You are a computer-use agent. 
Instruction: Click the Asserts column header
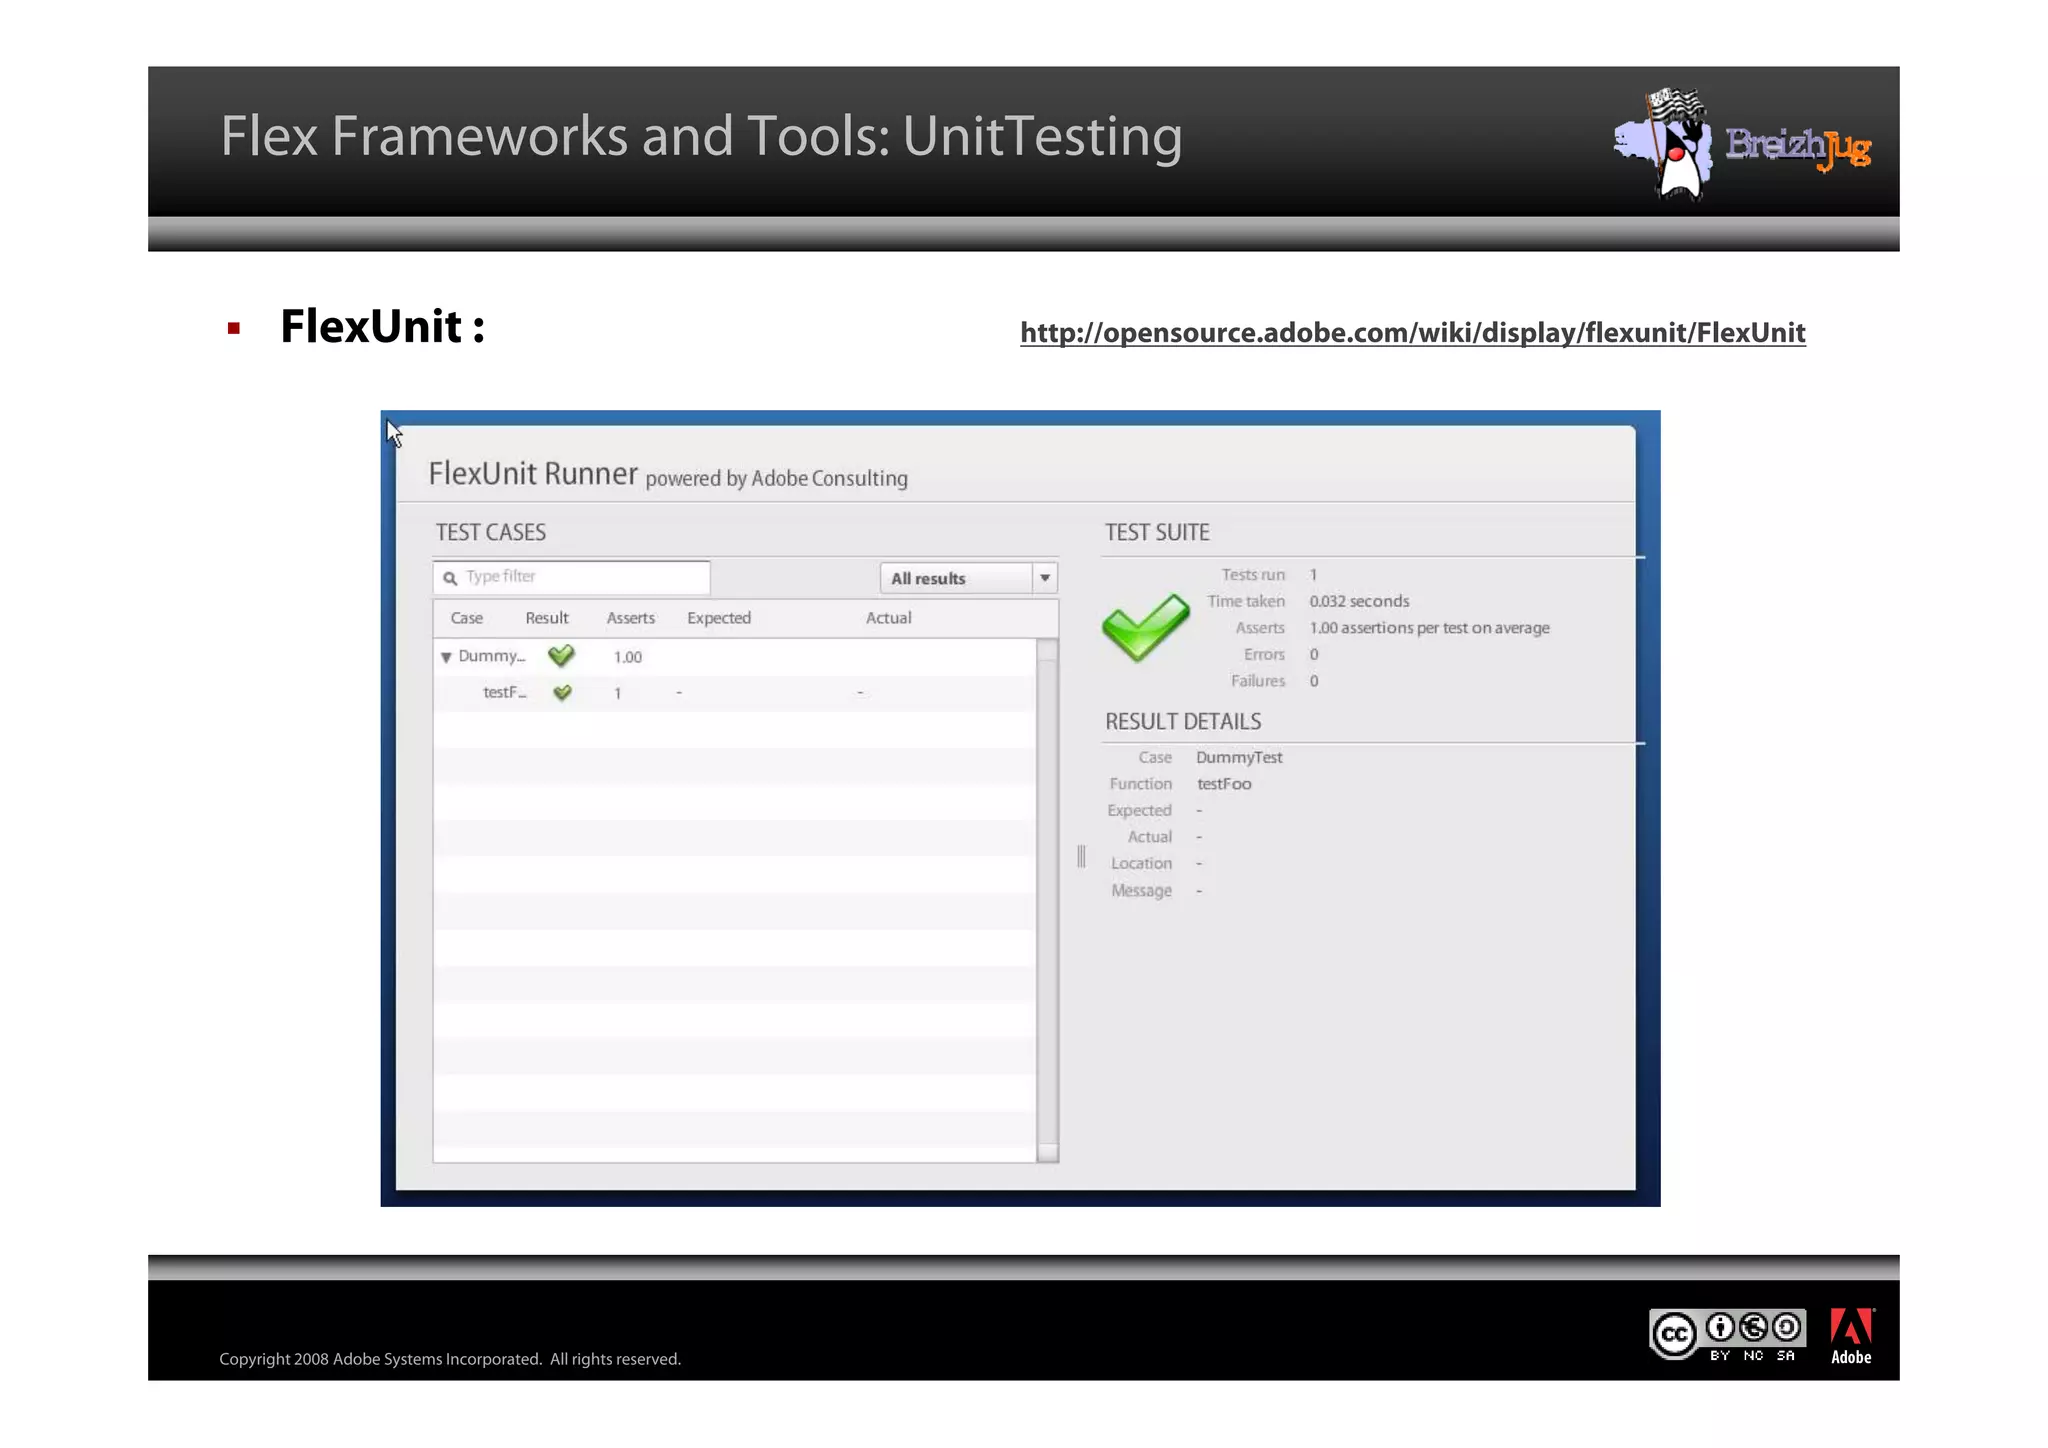click(x=630, y=618)
